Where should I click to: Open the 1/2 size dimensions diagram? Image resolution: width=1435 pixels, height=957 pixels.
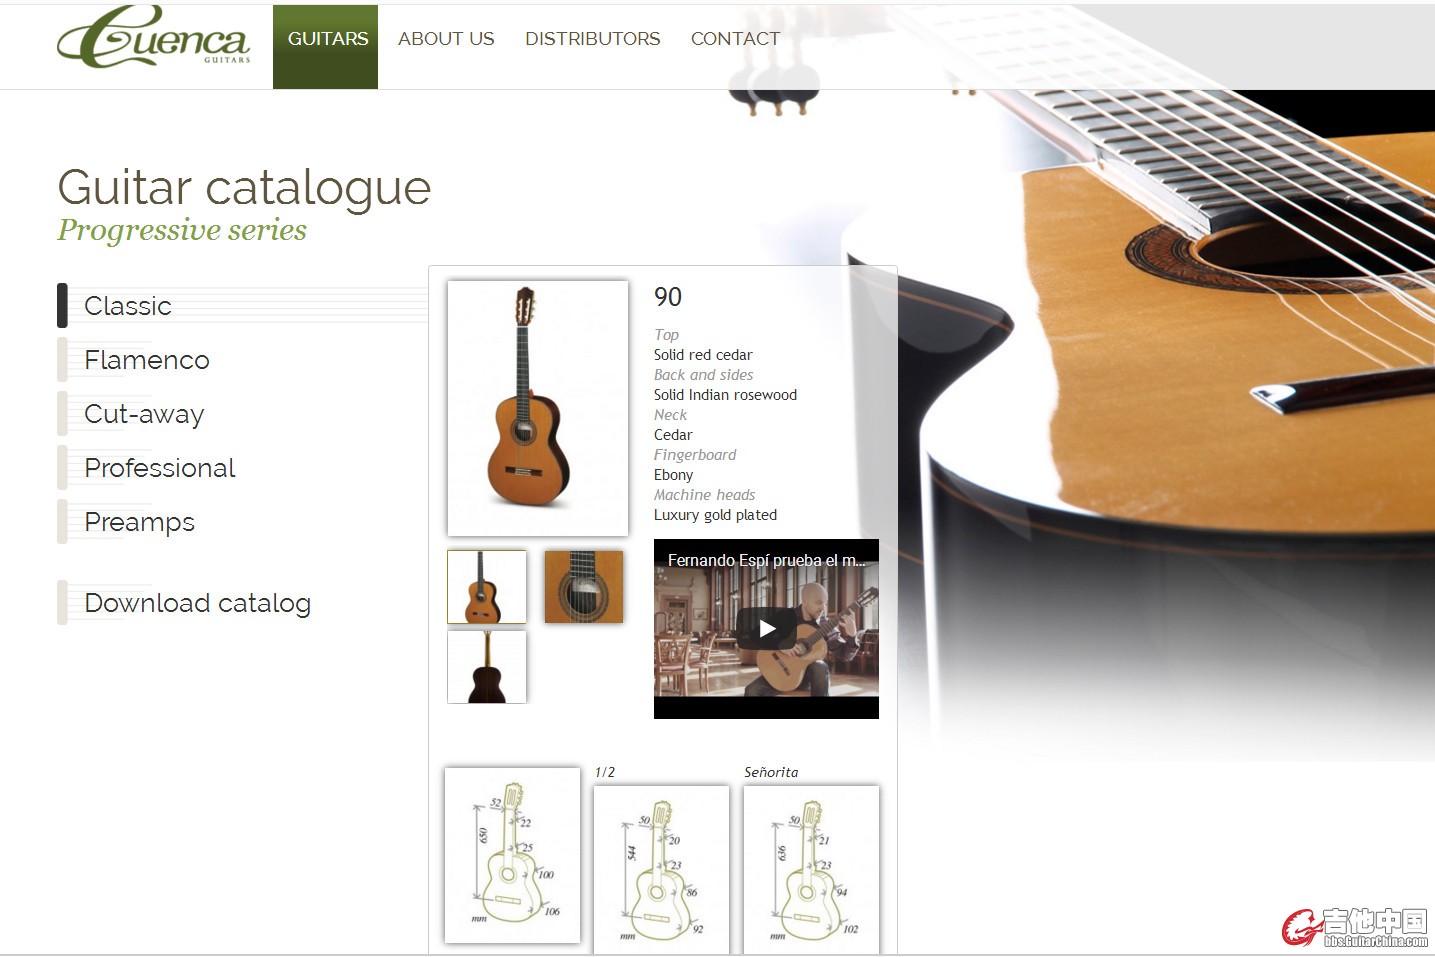(661, 870)
